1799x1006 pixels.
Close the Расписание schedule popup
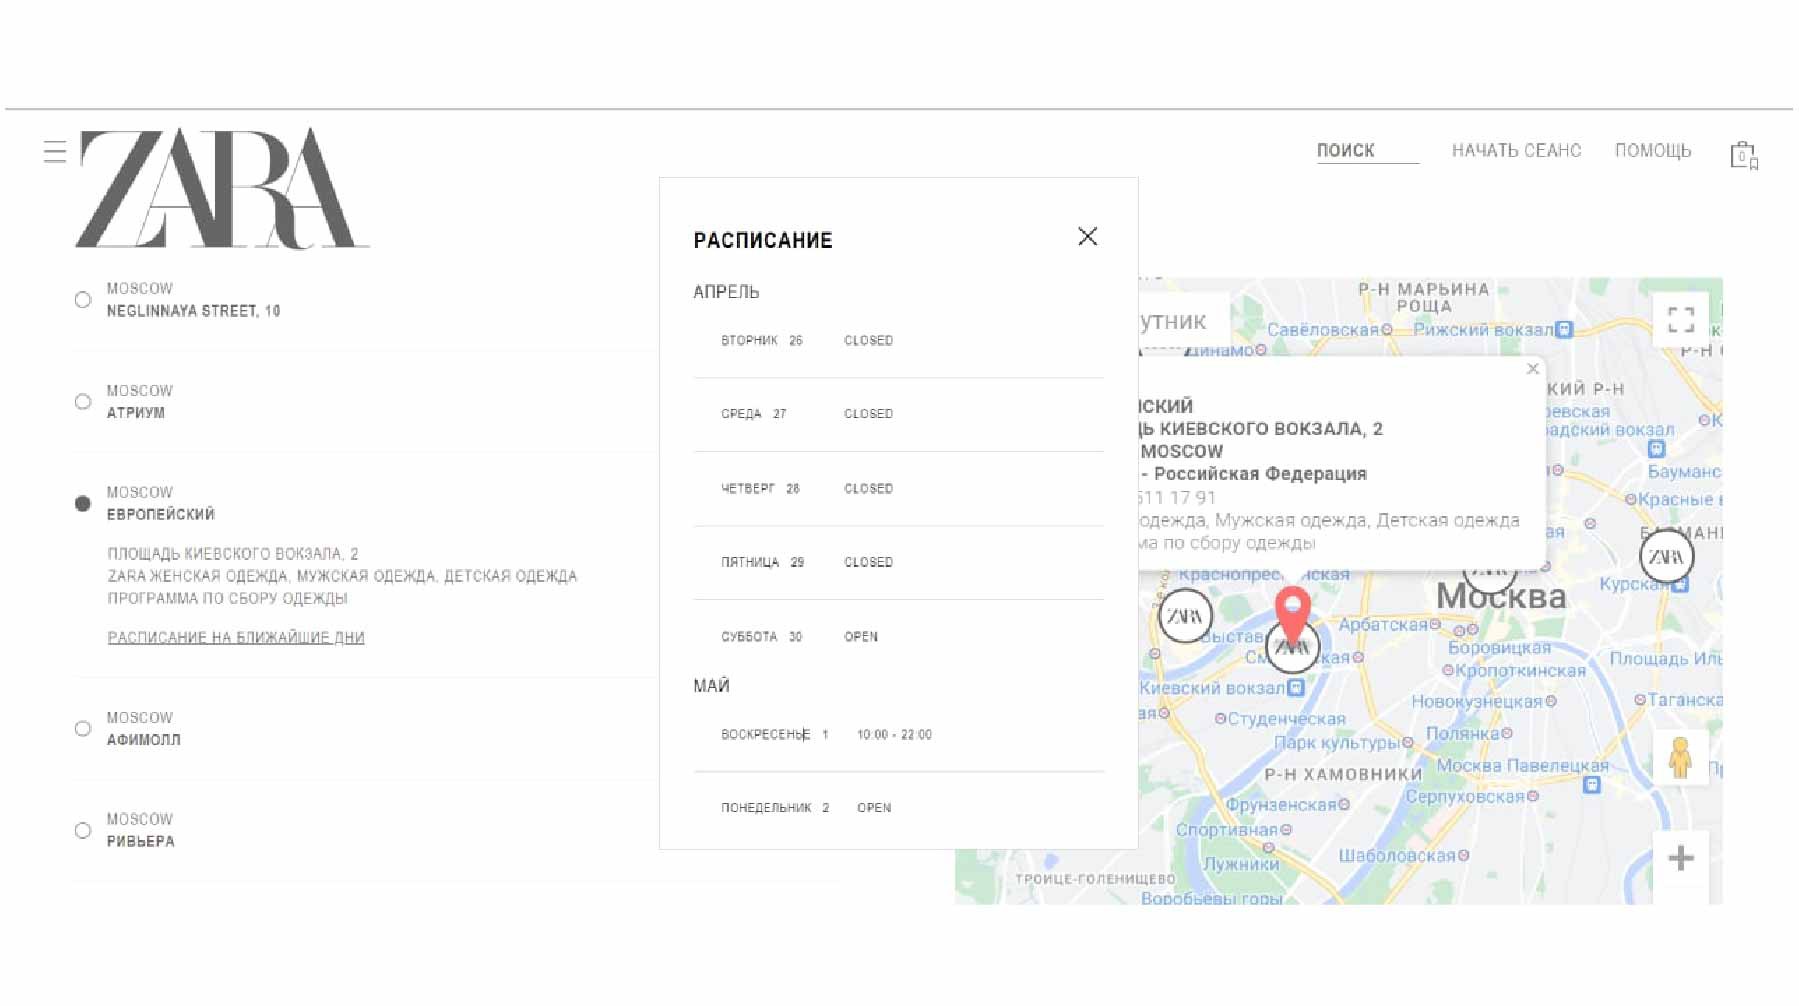[x=1087, y=236]
